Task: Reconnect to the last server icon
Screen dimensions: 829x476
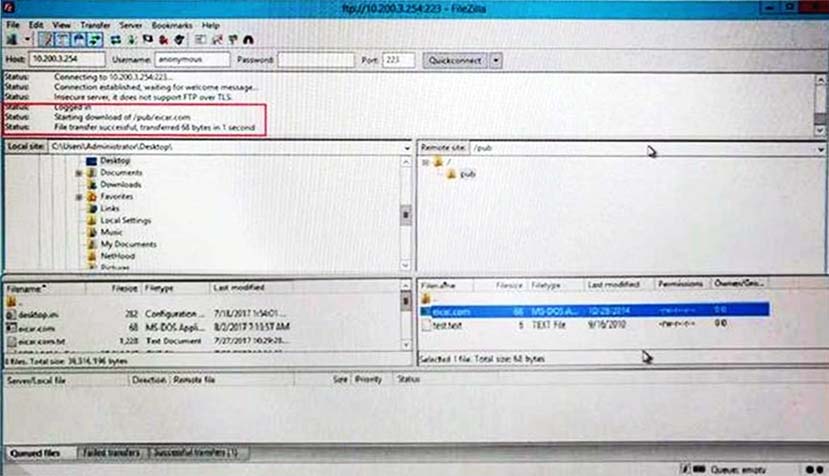Action: click(x=180, y=40)
